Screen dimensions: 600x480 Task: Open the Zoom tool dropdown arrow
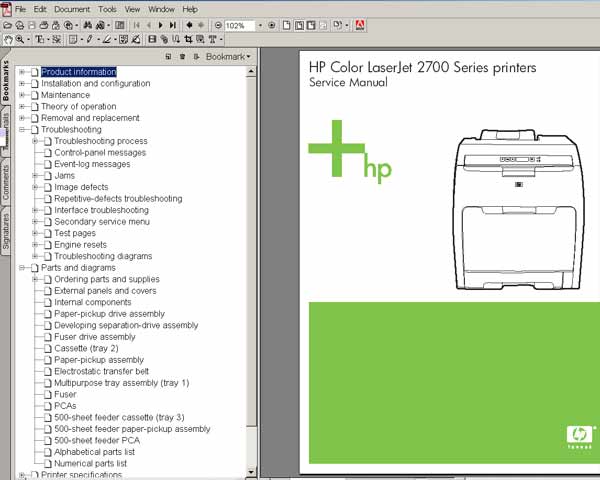coord(28,39)
